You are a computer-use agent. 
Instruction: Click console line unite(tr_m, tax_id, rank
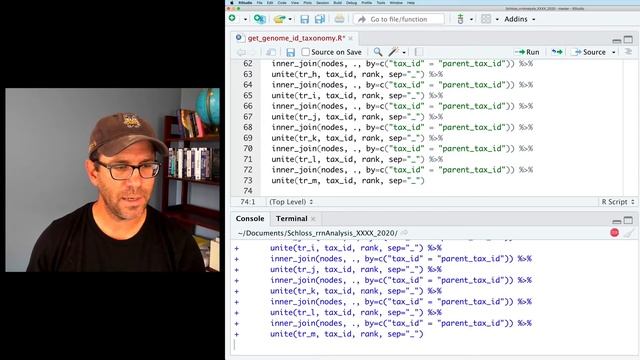pos(347,334)
